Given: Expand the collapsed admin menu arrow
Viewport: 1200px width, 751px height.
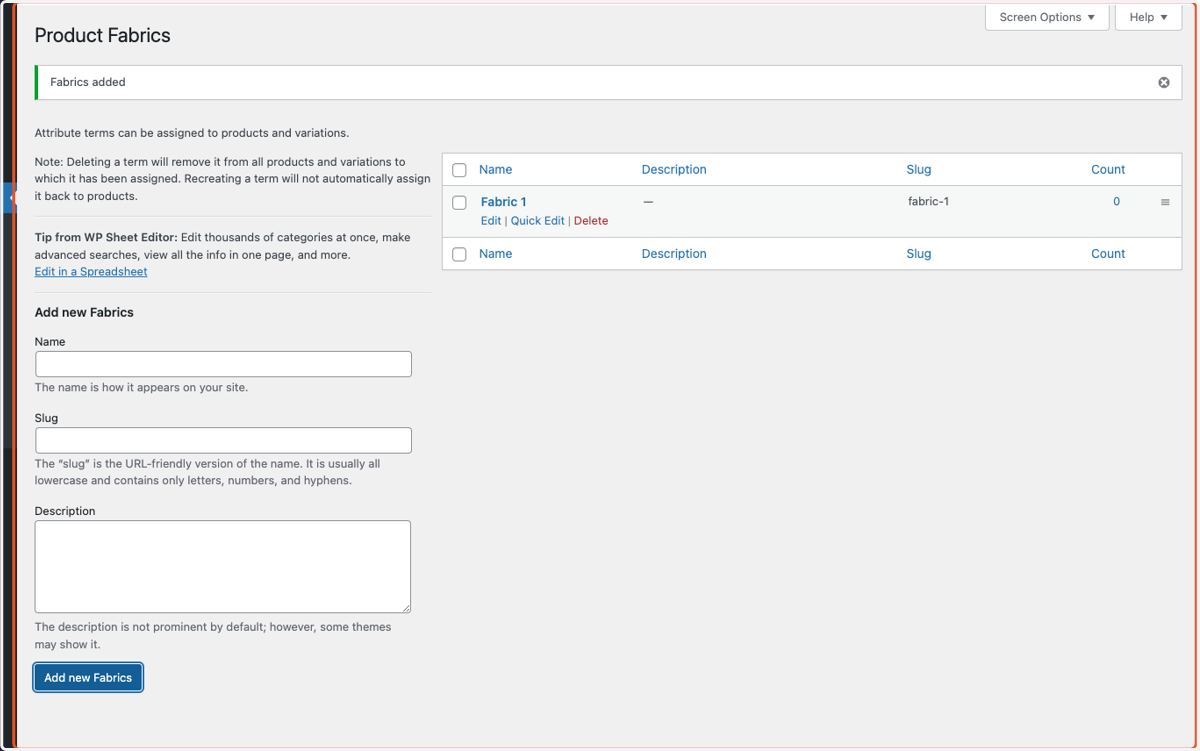Looking at the screenshot, I should tap(11, 198).
